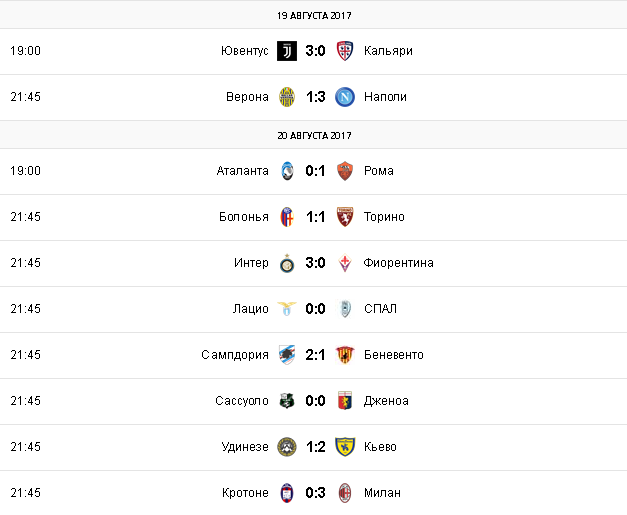This screenshot has height=515, width=627.
Task: Click the Milan crest icon
Action: pos(345,493)
